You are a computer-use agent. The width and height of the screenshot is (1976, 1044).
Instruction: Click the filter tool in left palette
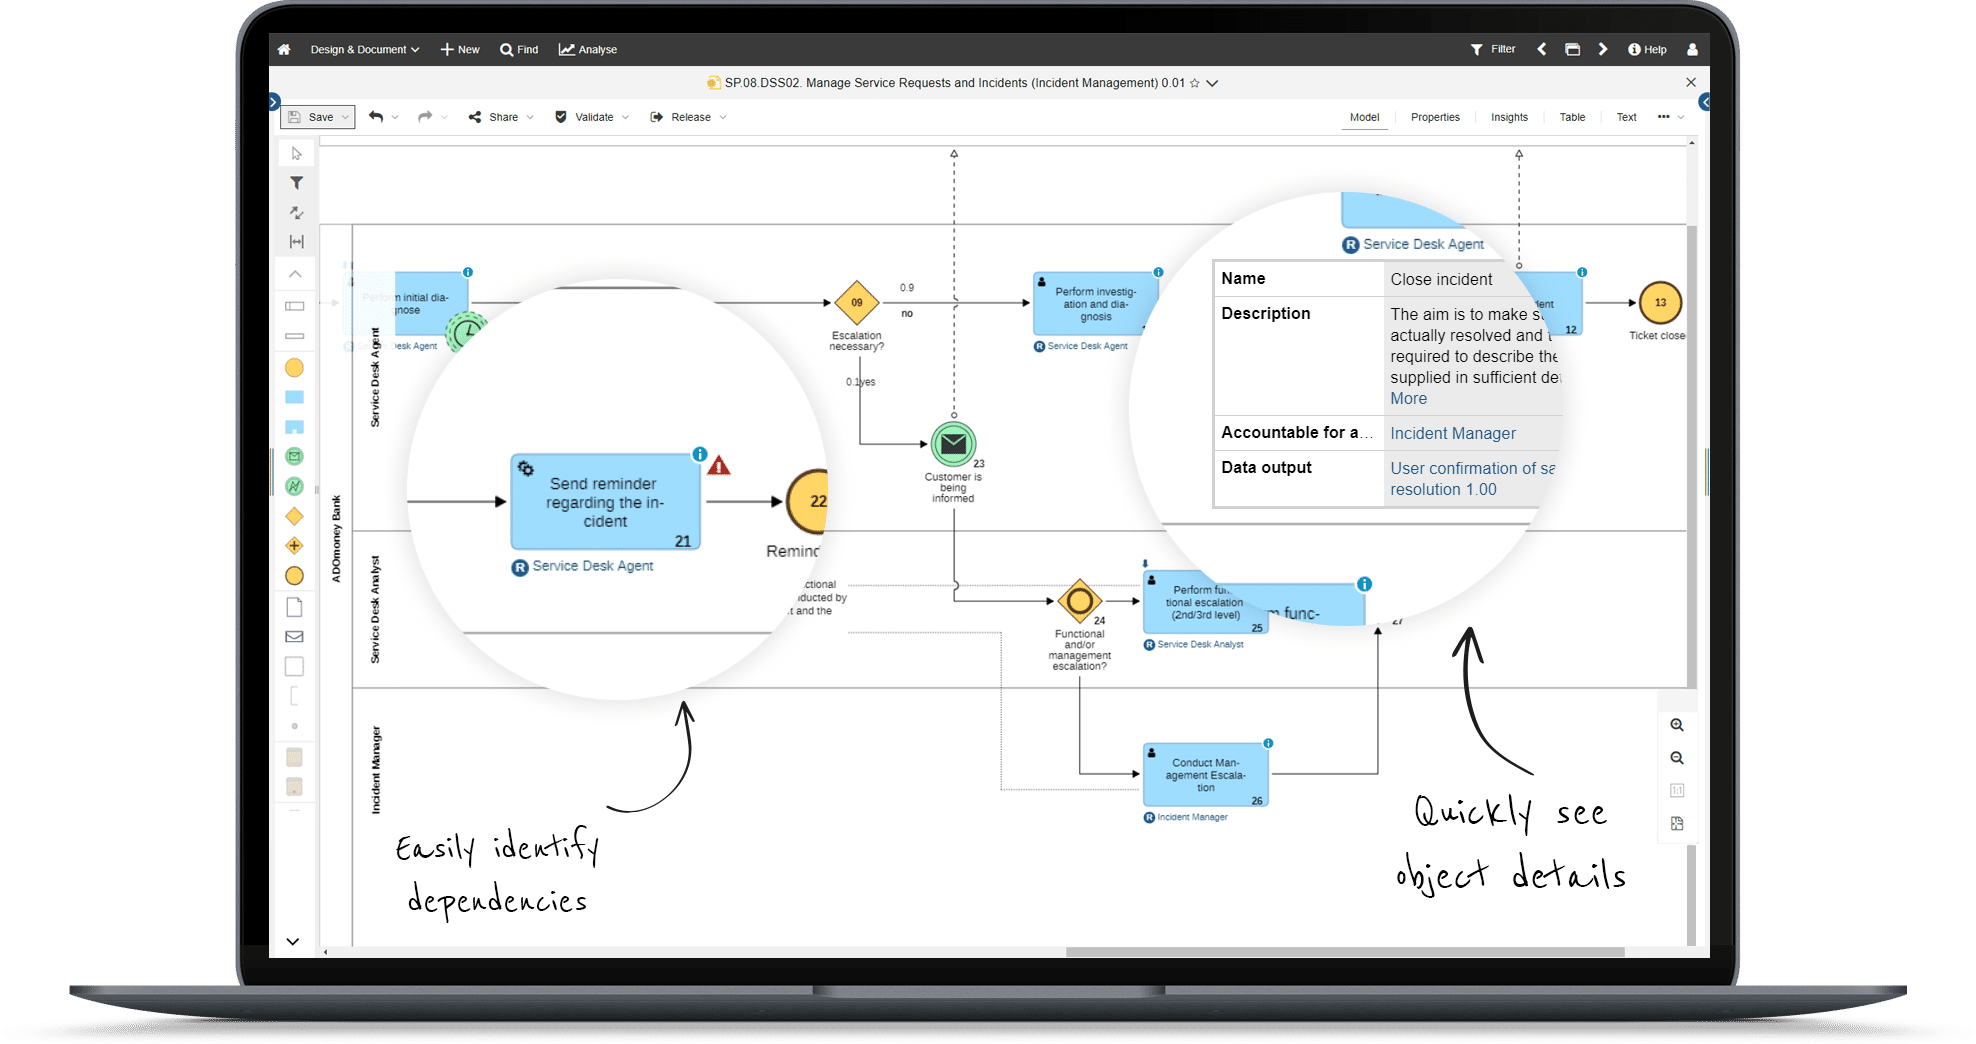(295, 183)
